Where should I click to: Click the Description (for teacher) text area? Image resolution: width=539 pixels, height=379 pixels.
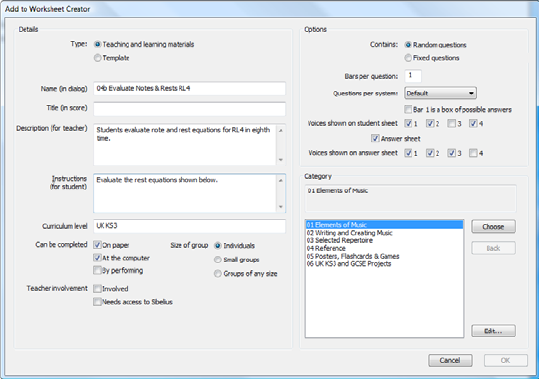185,145
